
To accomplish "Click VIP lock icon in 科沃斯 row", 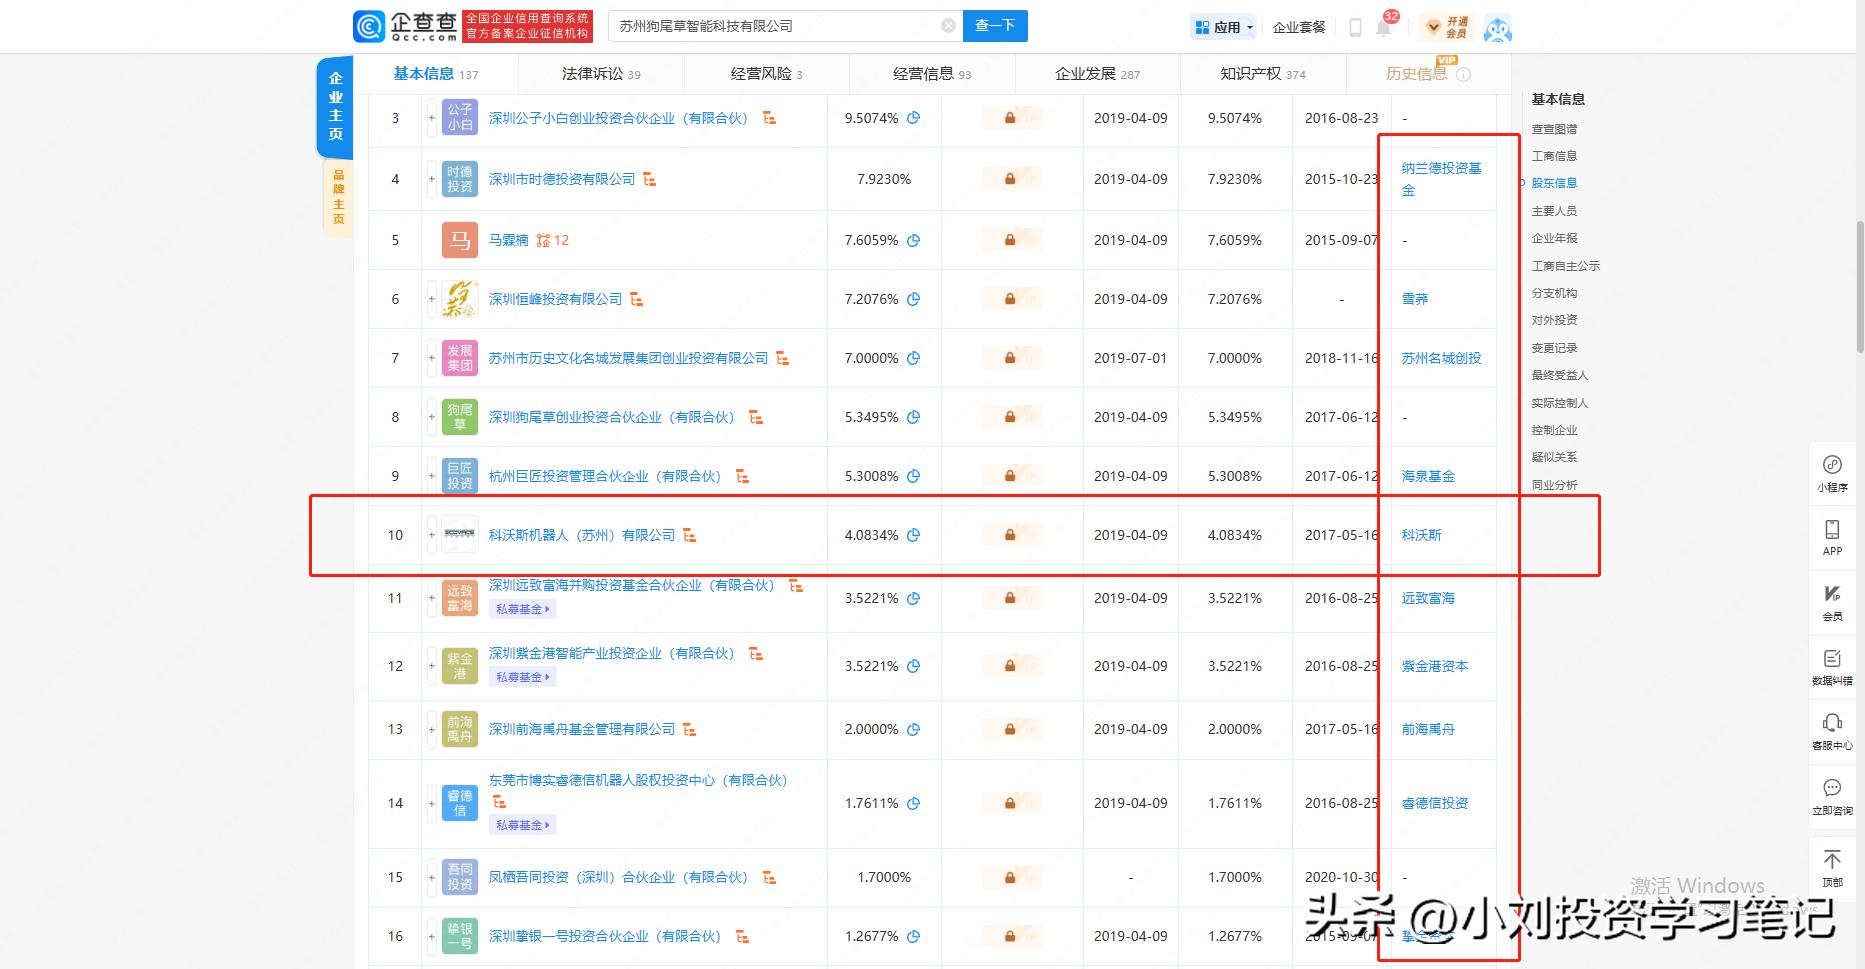I will point(1011,535).
